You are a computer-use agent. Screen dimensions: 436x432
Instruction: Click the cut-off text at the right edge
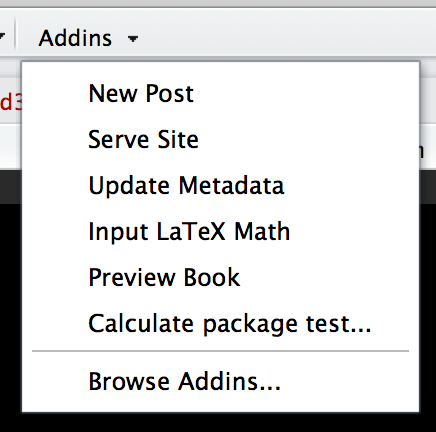(422, 151)
